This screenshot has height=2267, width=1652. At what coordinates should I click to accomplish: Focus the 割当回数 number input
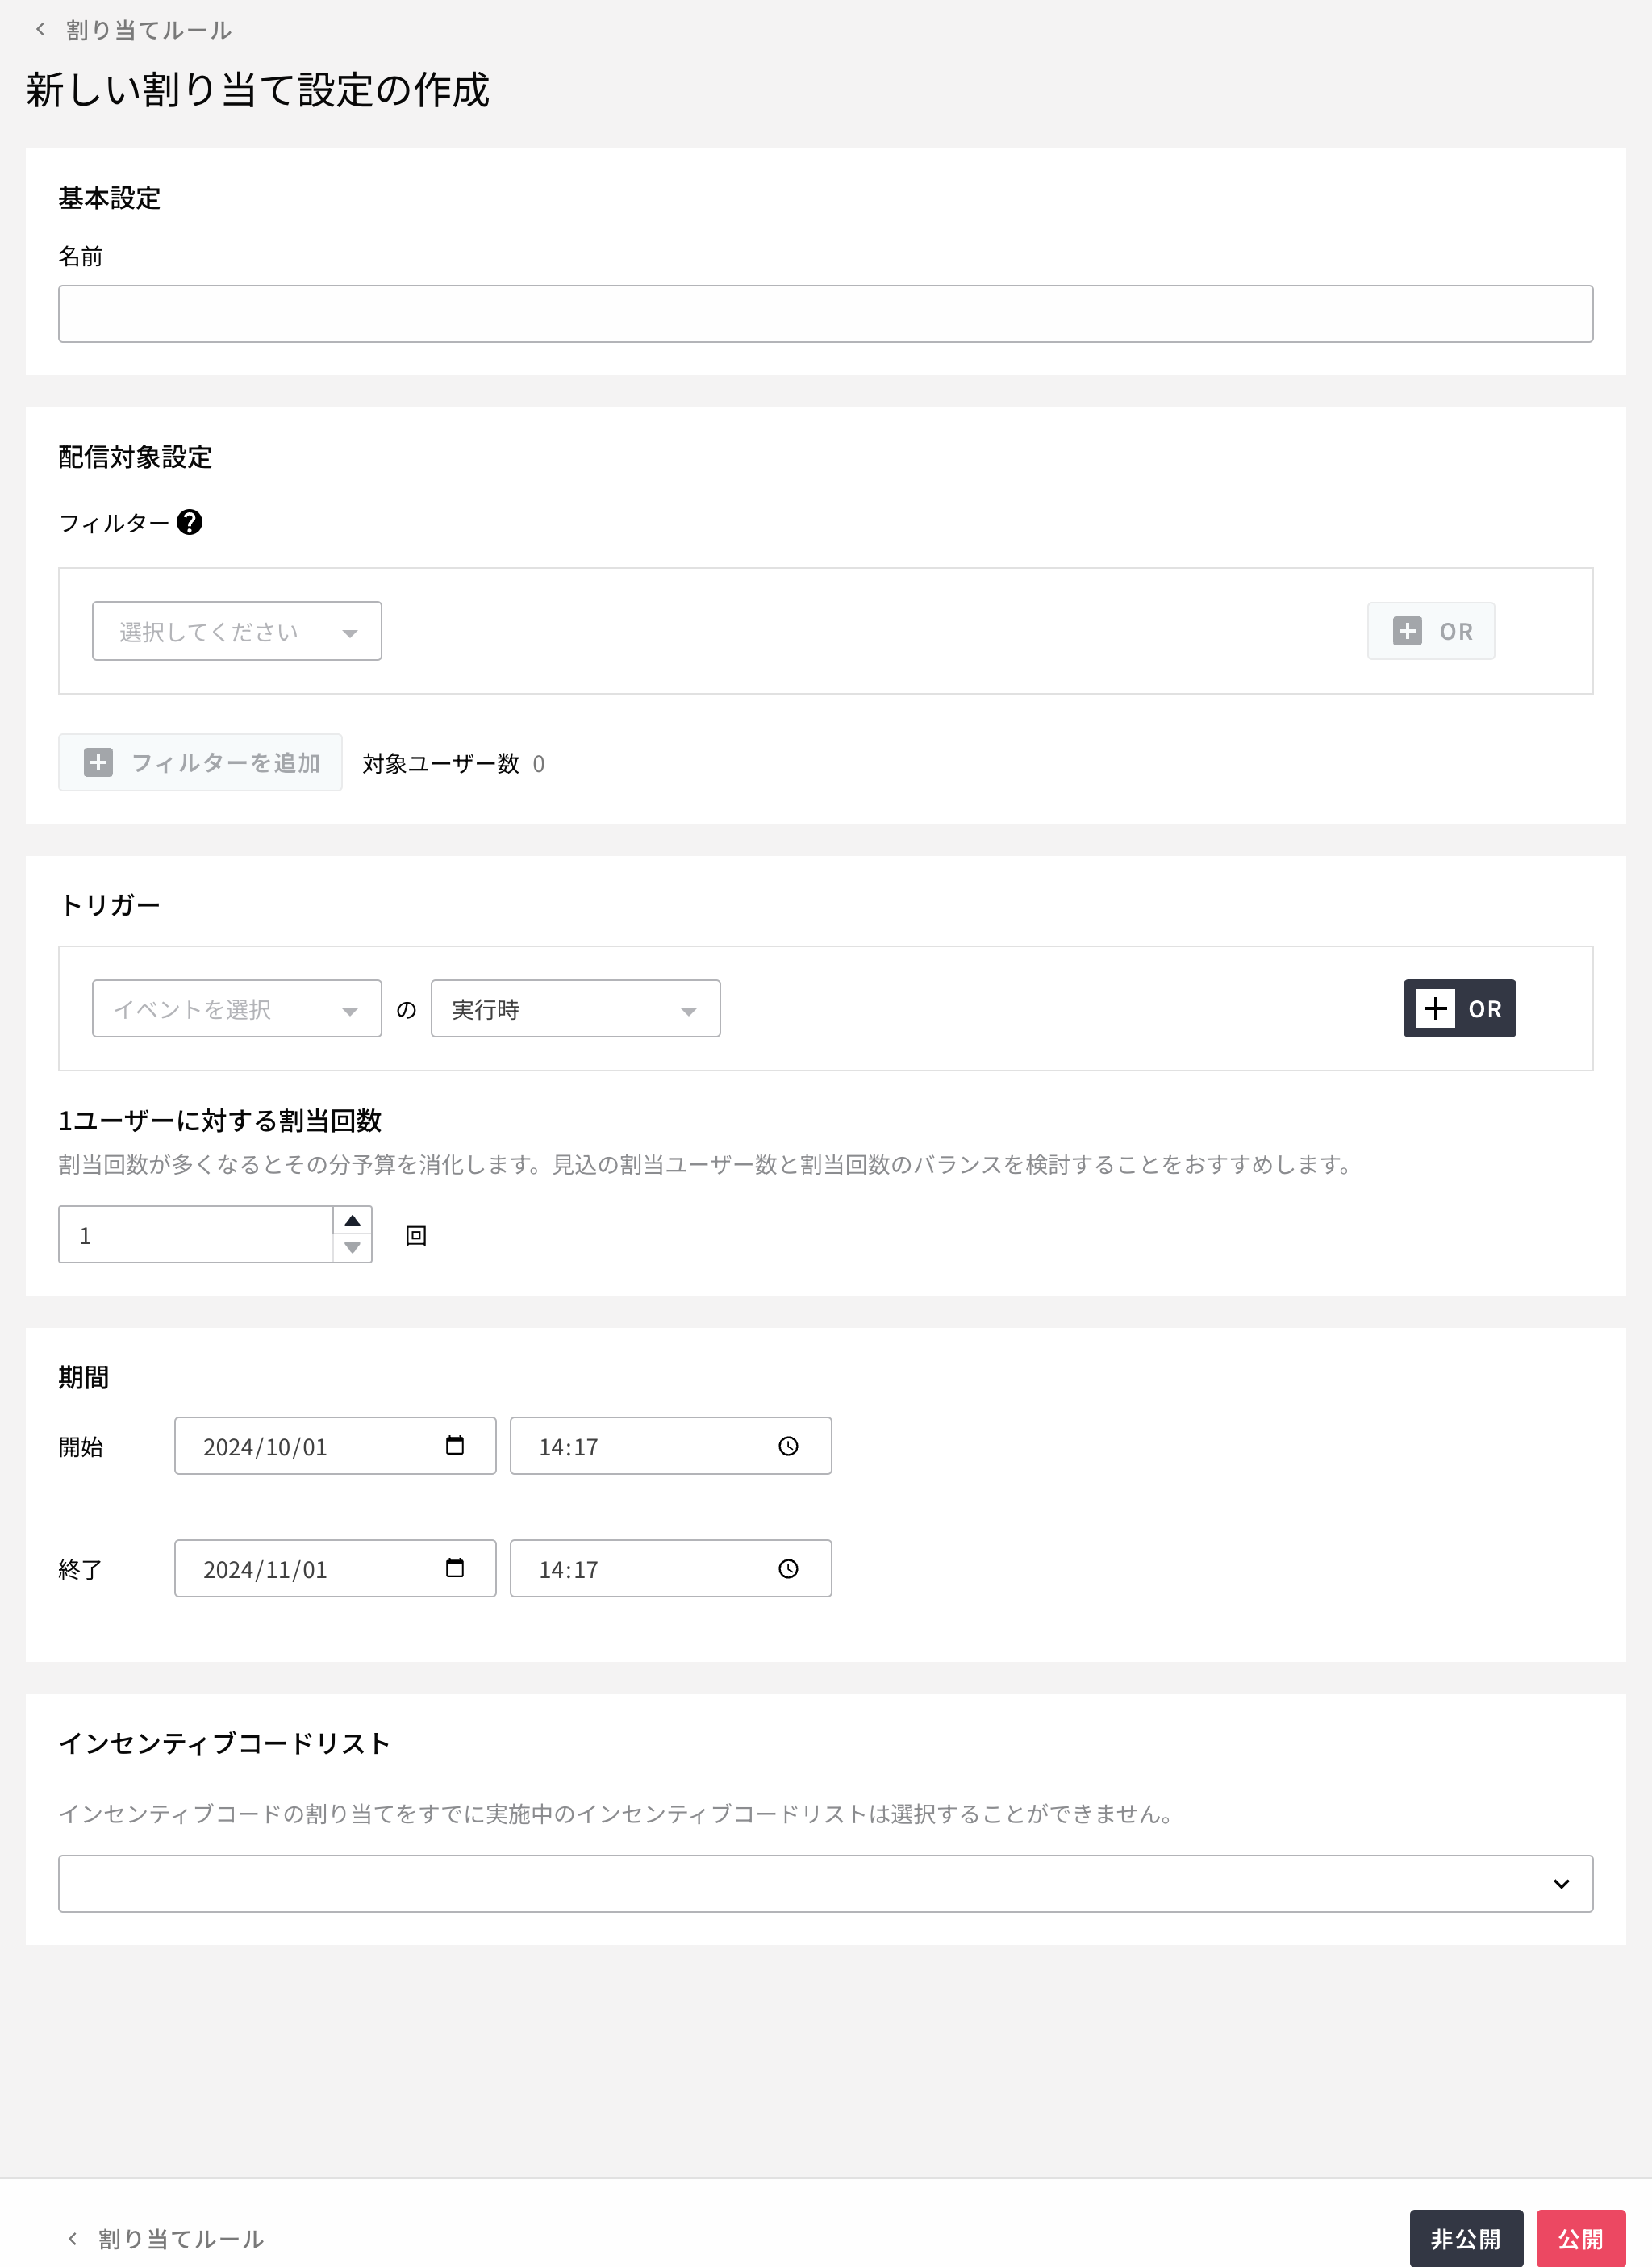pyautogui.click(x=196, y=1234)
